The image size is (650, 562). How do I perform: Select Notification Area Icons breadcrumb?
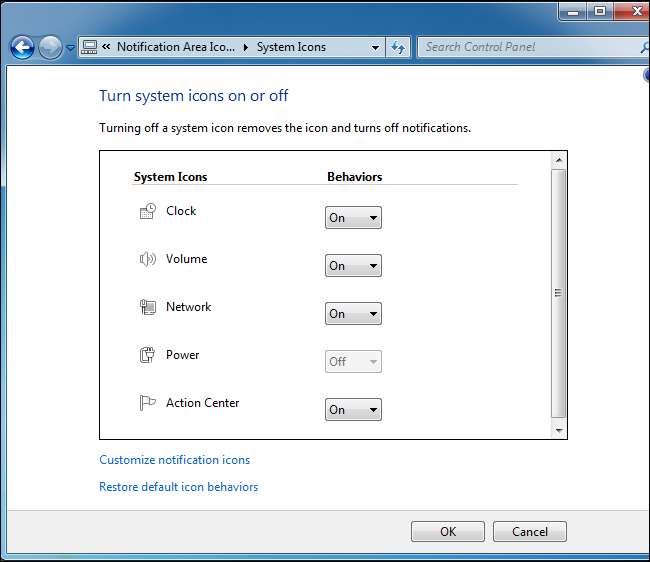(x=175, y=47)
